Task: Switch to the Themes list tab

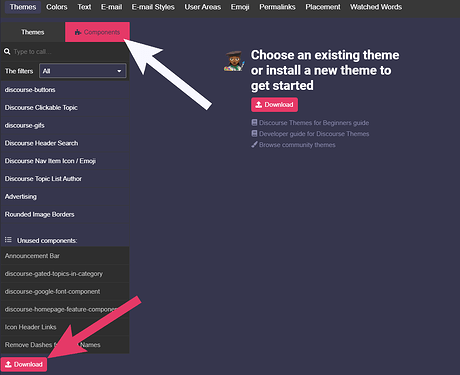Action: point(33,32)
